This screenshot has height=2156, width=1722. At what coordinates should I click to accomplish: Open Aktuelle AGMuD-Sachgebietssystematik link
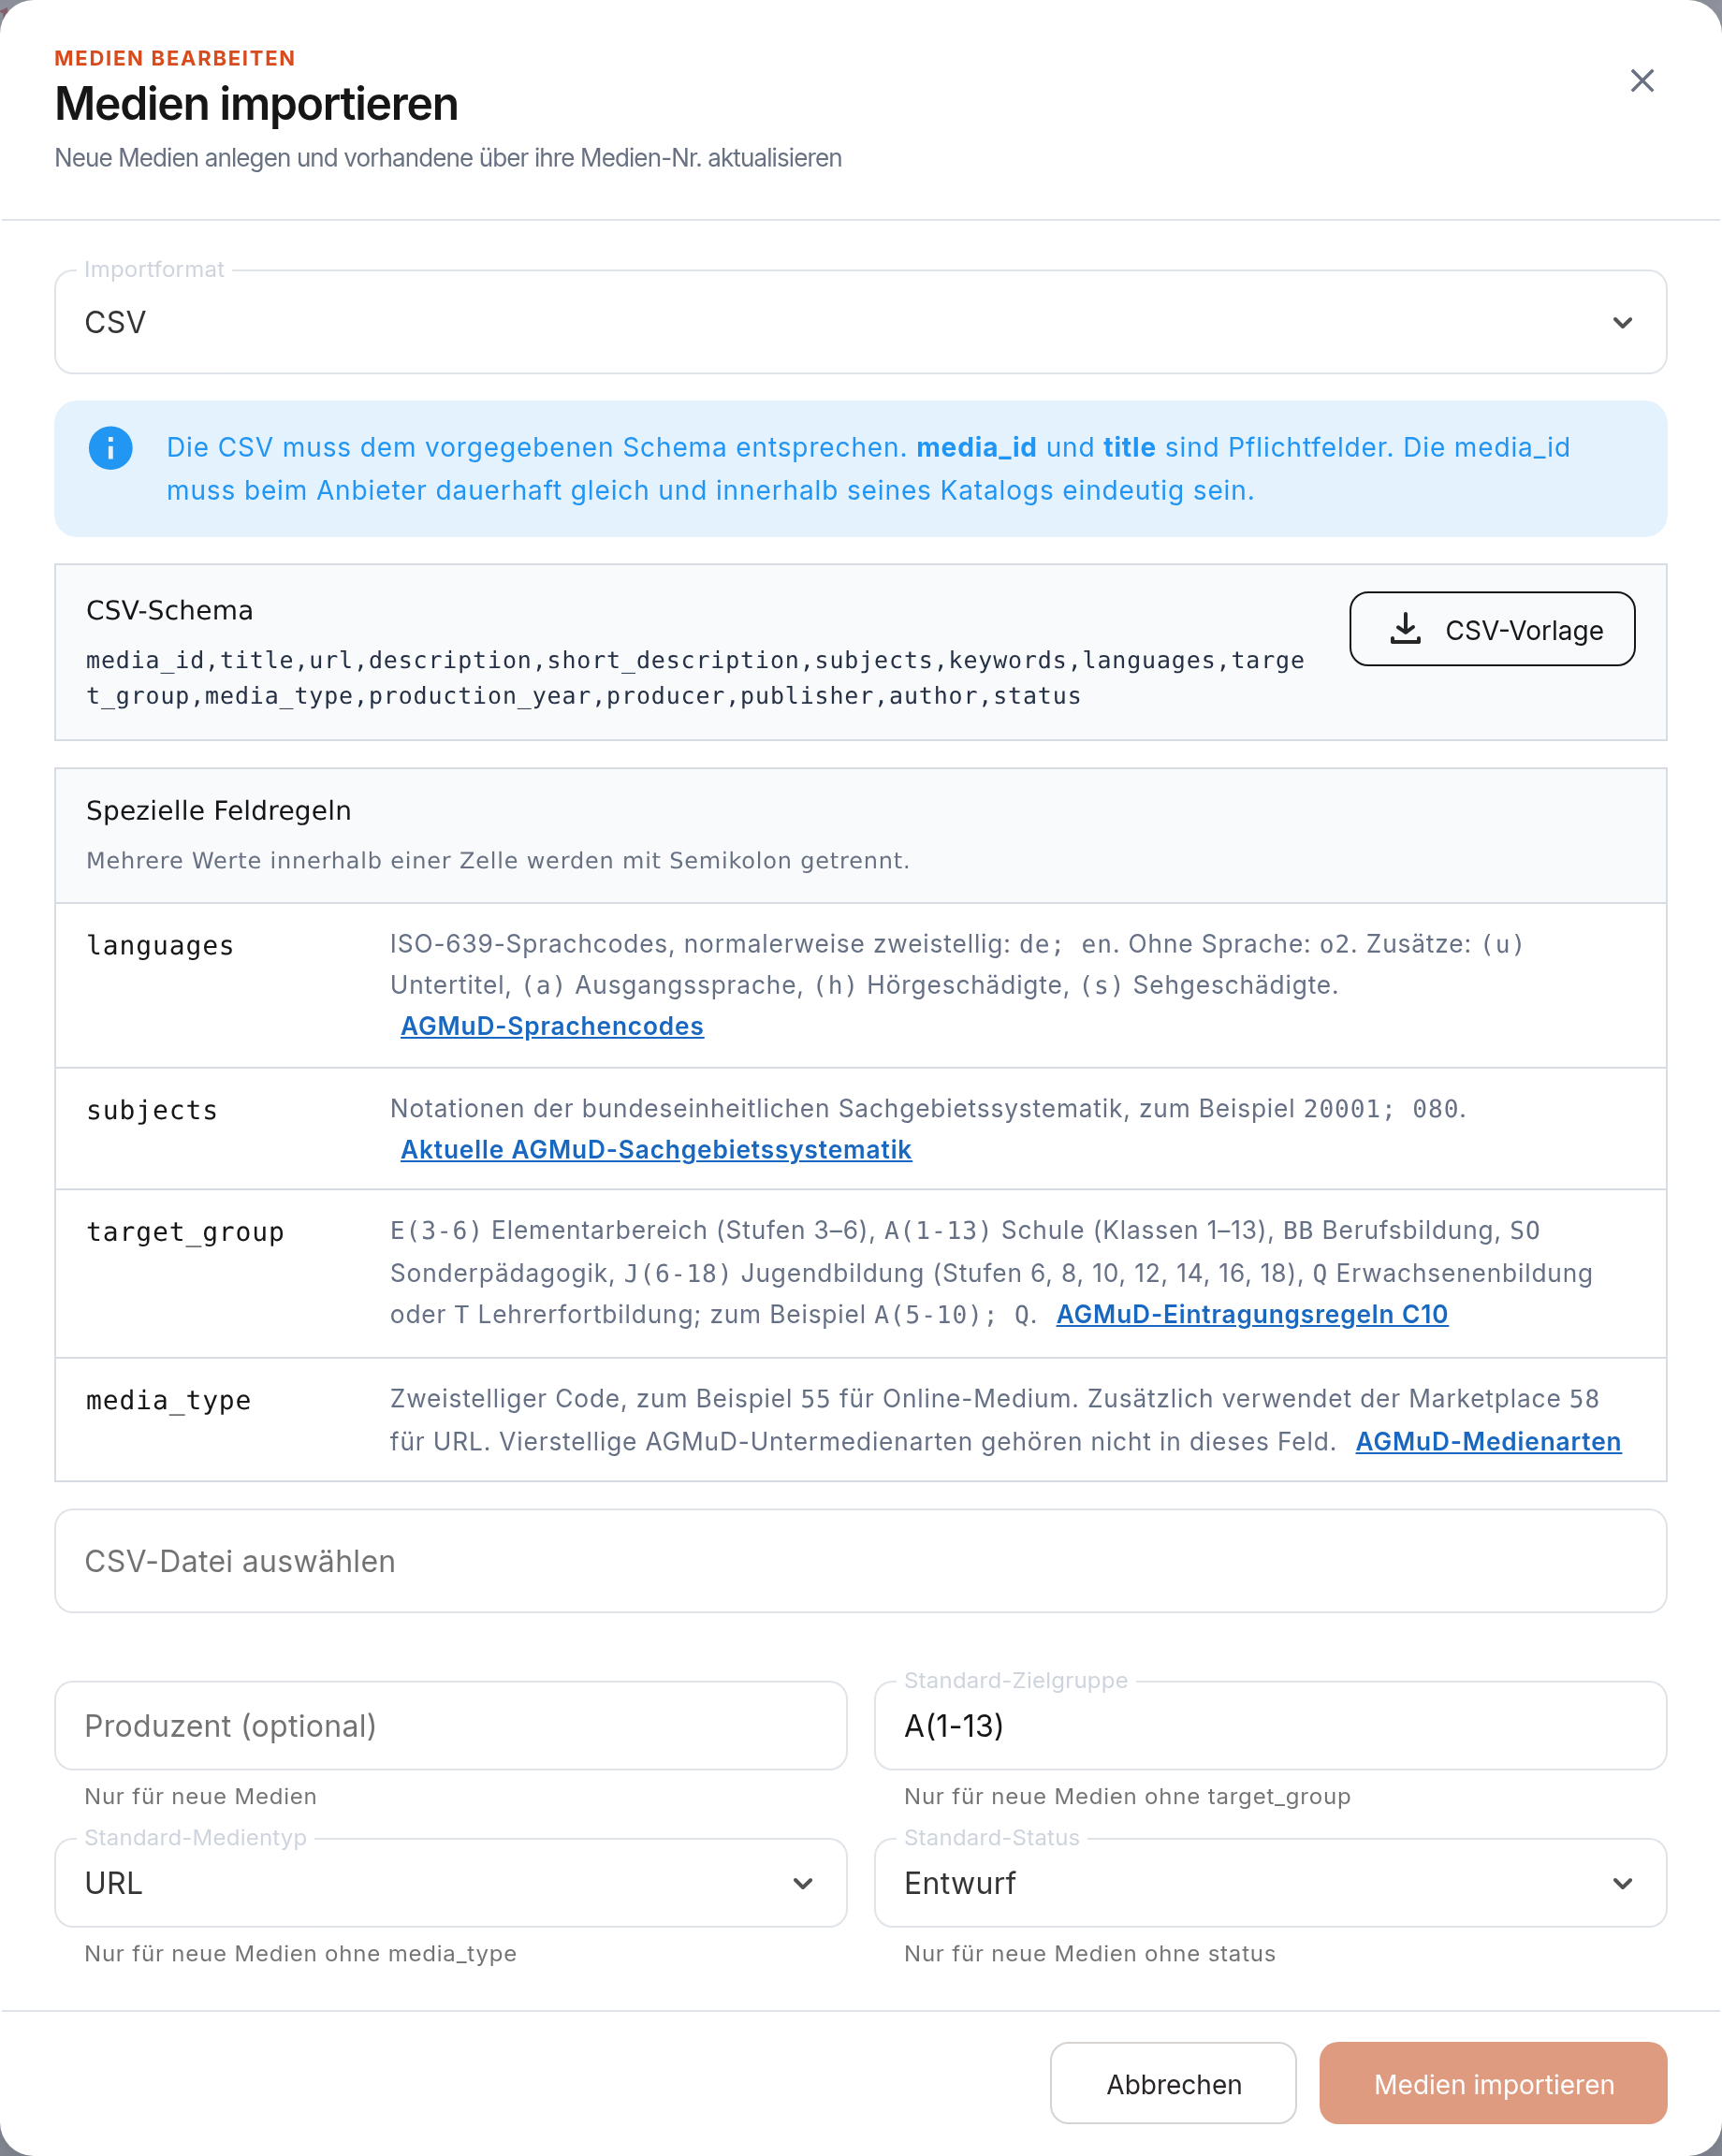point(656,1150)
